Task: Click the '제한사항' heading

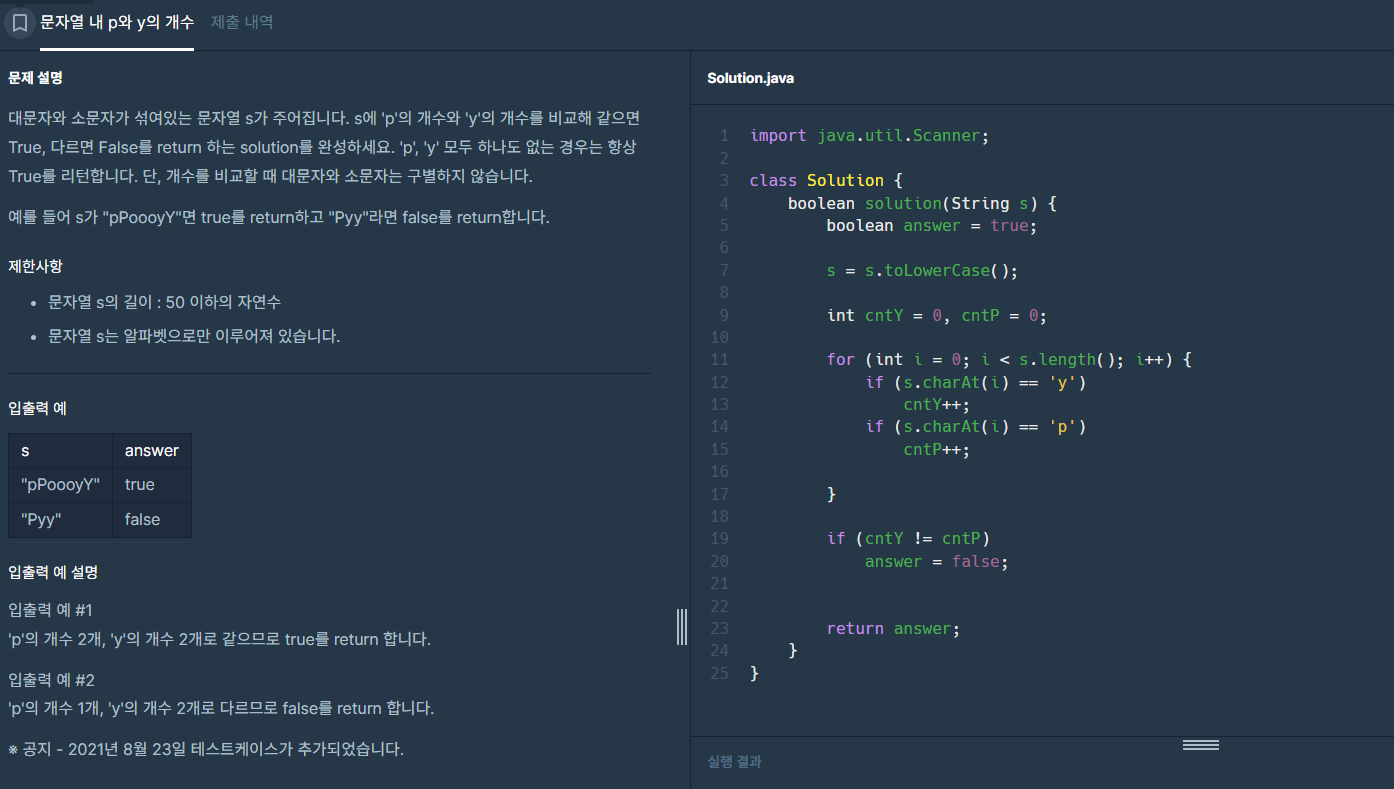Action: (35, 267)
